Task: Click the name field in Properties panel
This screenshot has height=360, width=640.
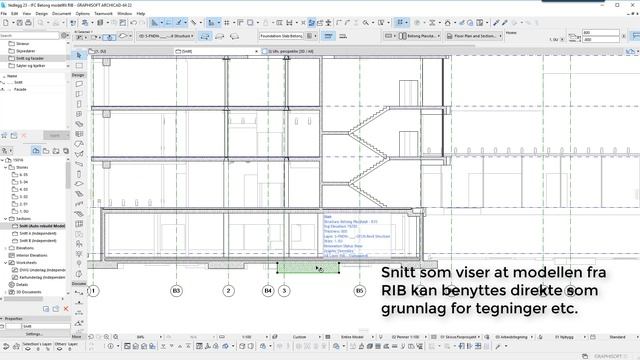Action: [46, 327]
